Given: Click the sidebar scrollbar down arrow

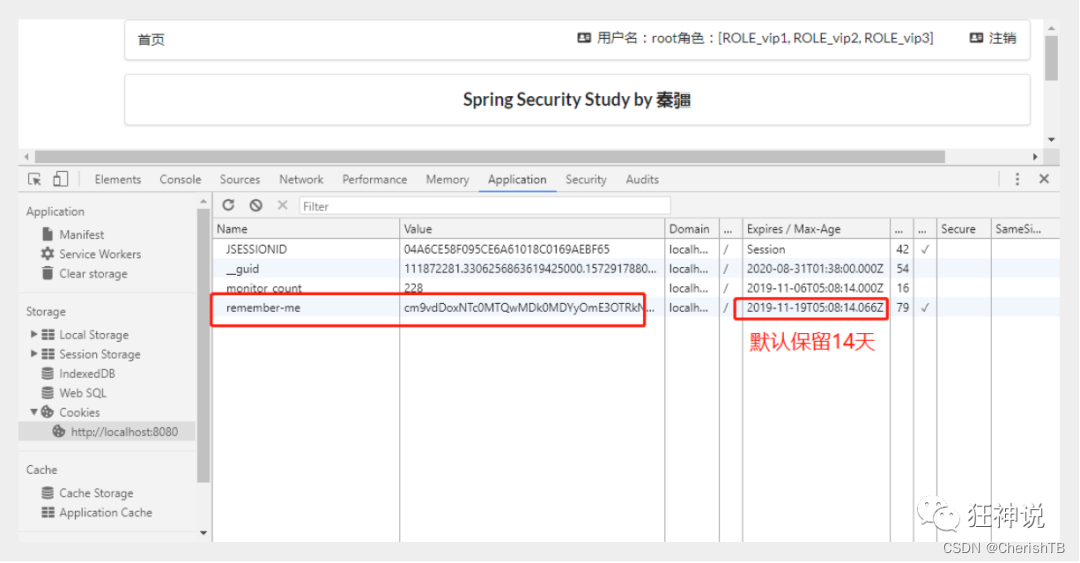Looking at the screenshot, I should click(203, 533).
